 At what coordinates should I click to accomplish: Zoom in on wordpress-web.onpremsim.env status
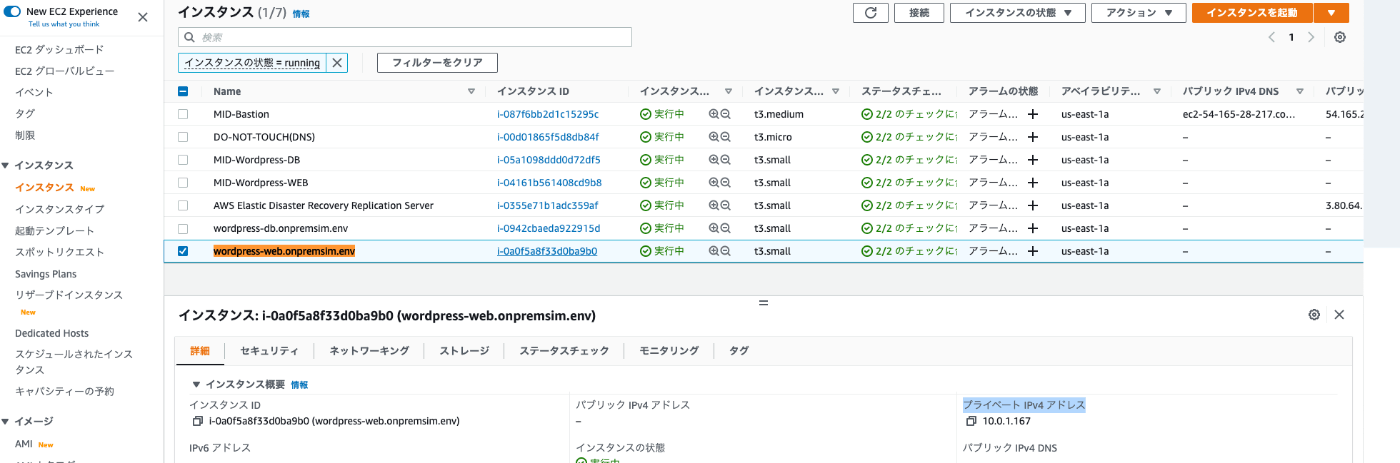(x=714, y=251)
